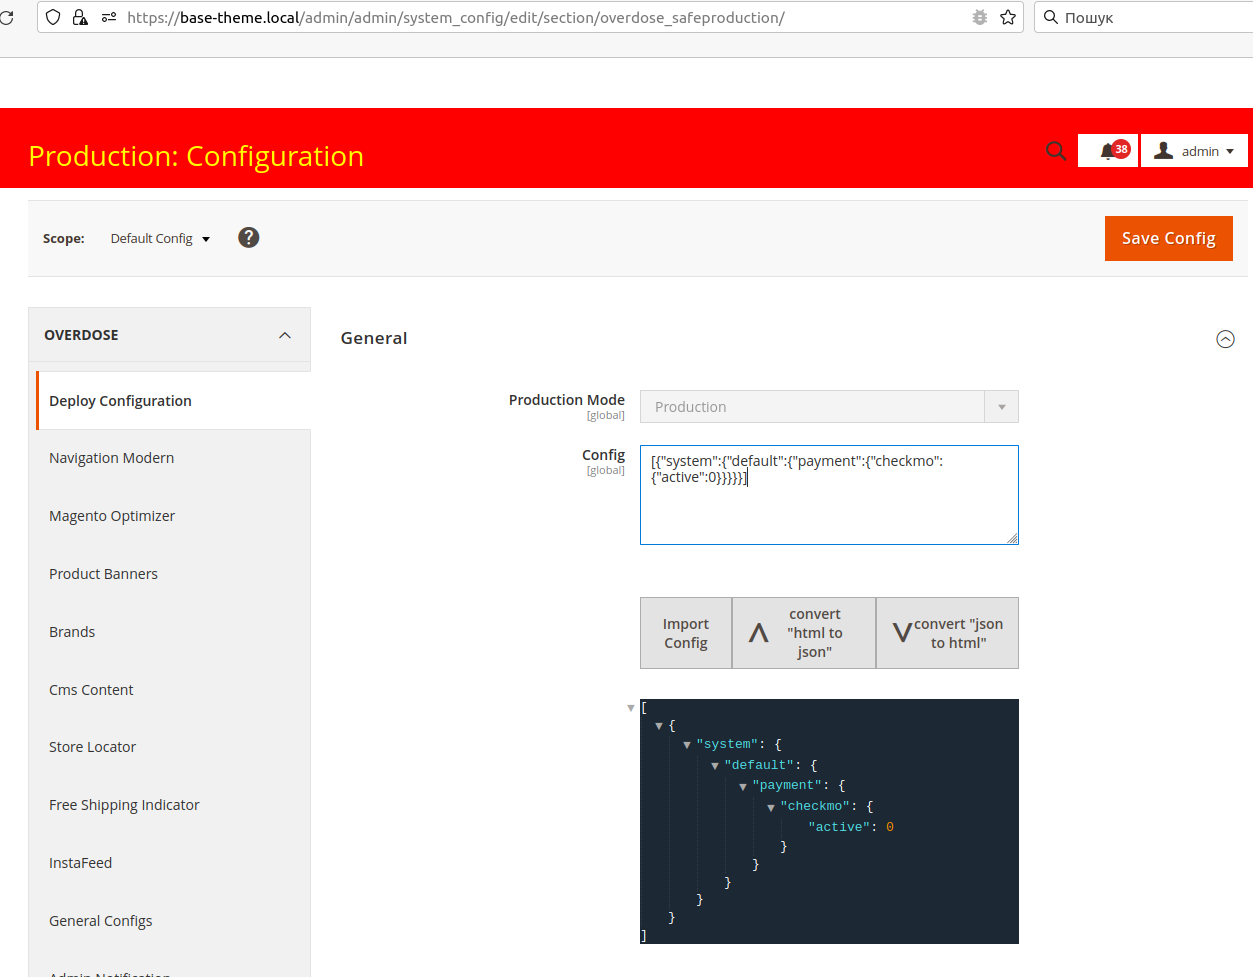Image resolution: width=1253 pixels, height=977 pixels.
Task: Collapse the General section circle arrow icon
Action: 1225,339
